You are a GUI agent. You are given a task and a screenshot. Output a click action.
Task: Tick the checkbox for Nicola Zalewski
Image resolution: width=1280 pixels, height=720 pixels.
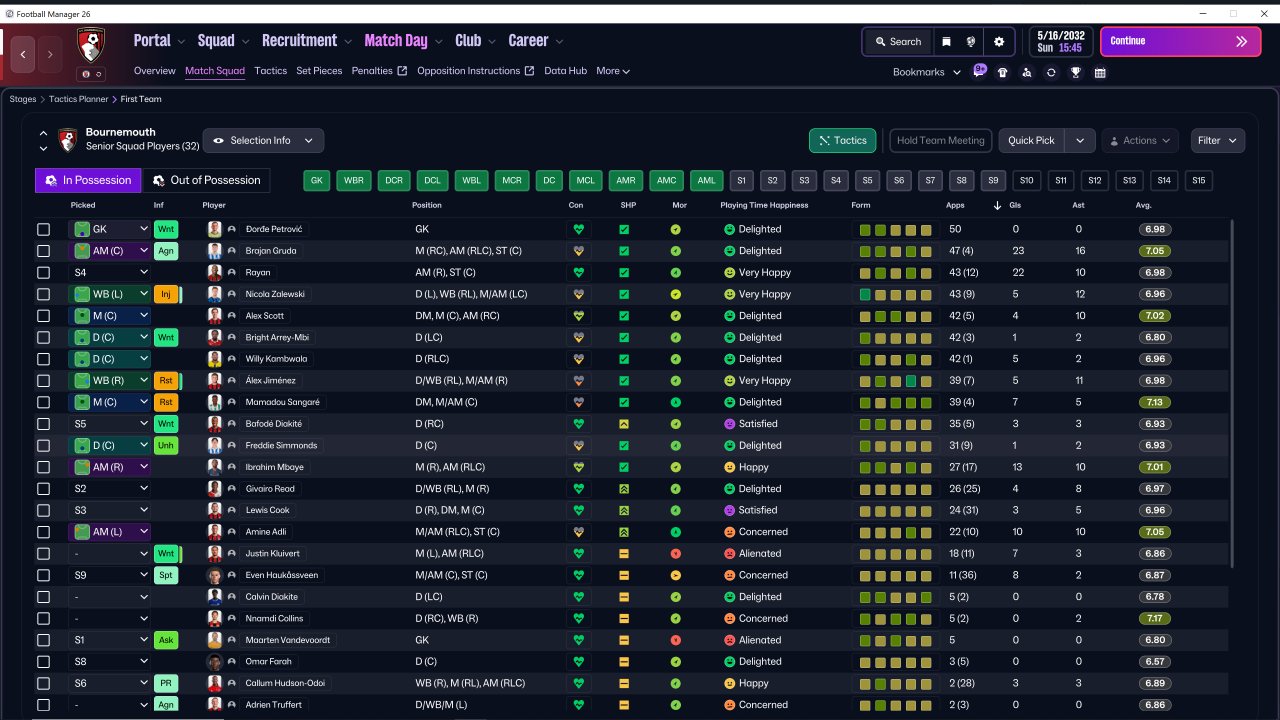(x=43, y=294)
